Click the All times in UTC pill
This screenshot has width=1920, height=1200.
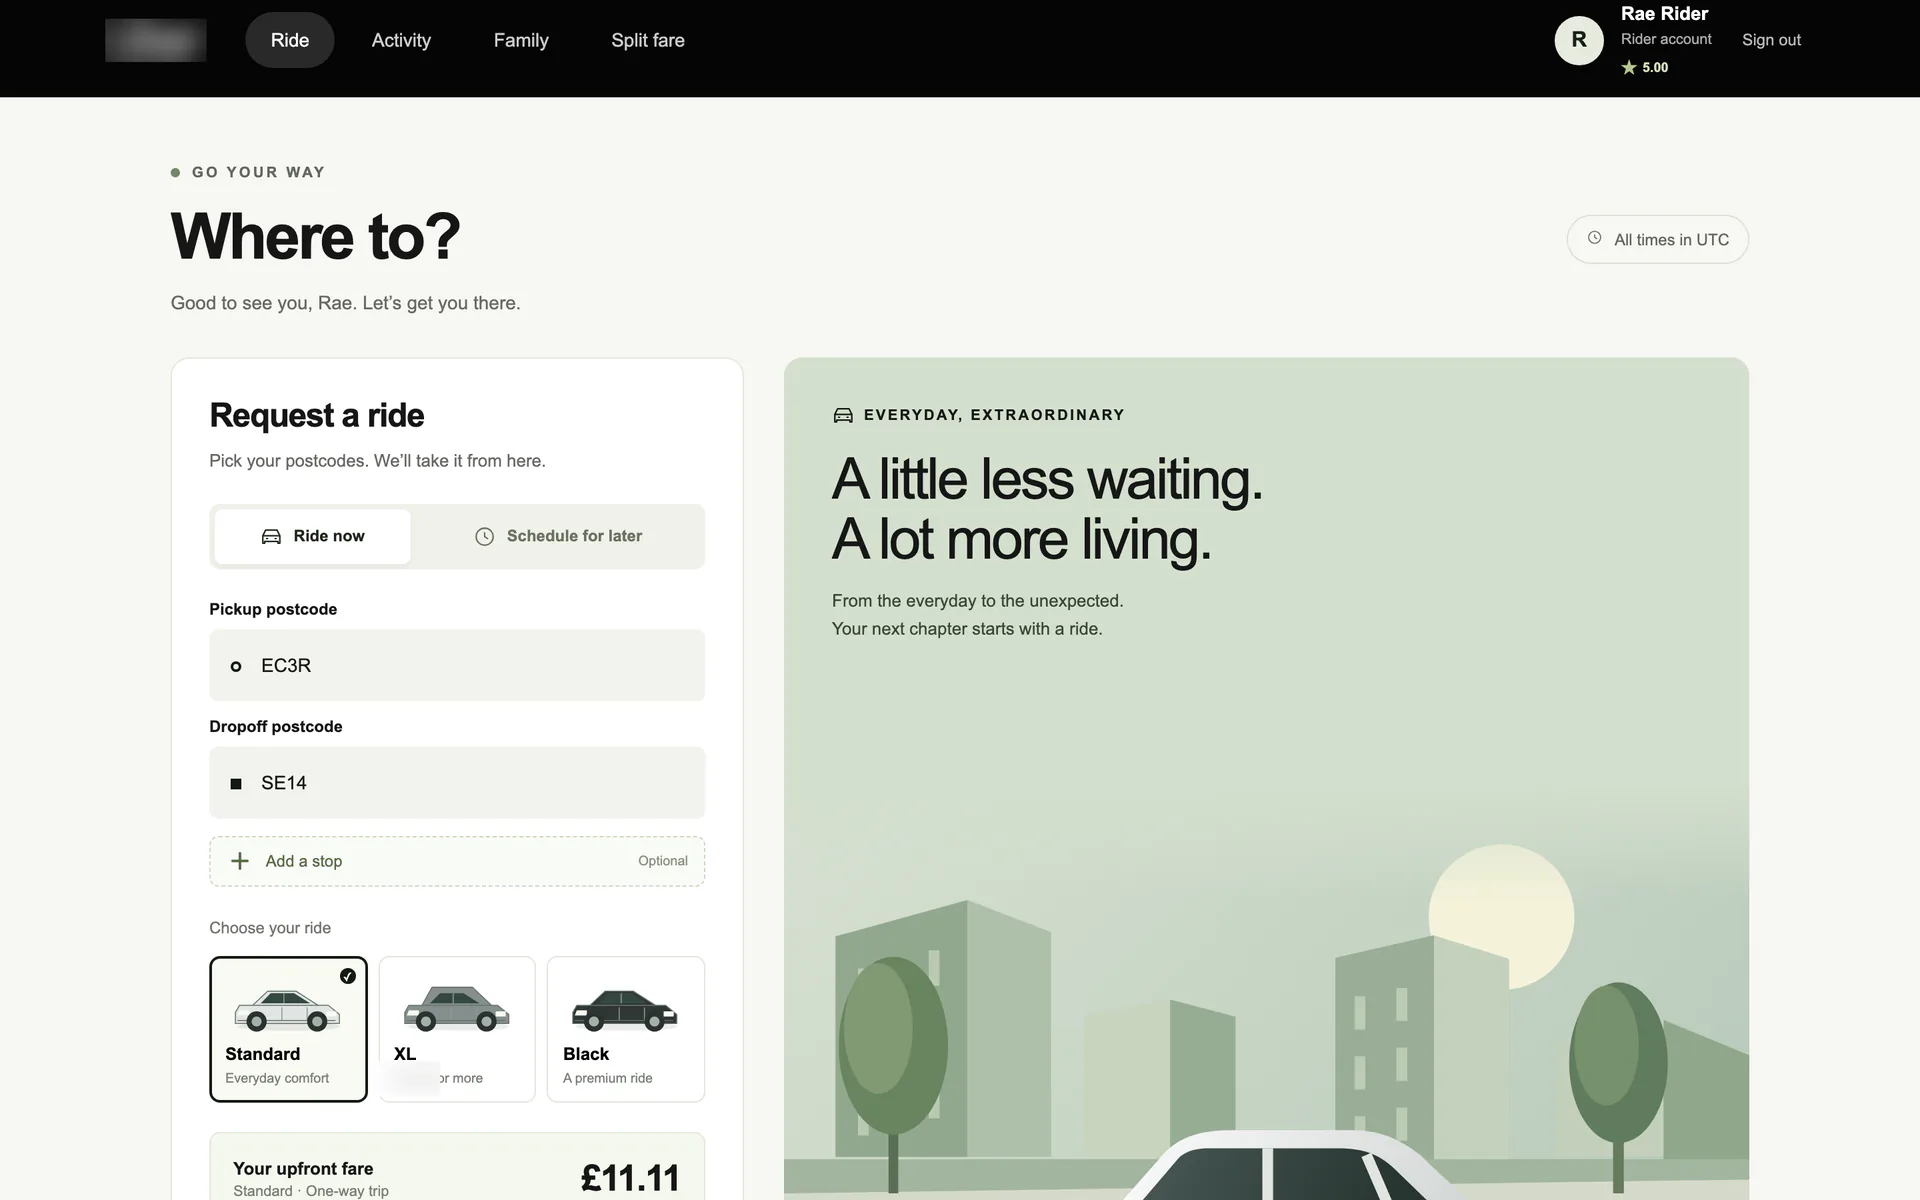pyautogui.click(x=1658, y=239)
